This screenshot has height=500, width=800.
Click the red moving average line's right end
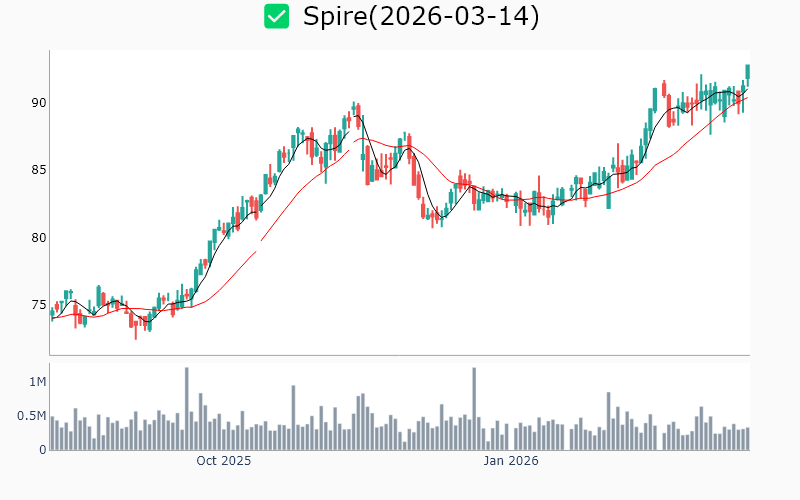click(x=746, y=97)
